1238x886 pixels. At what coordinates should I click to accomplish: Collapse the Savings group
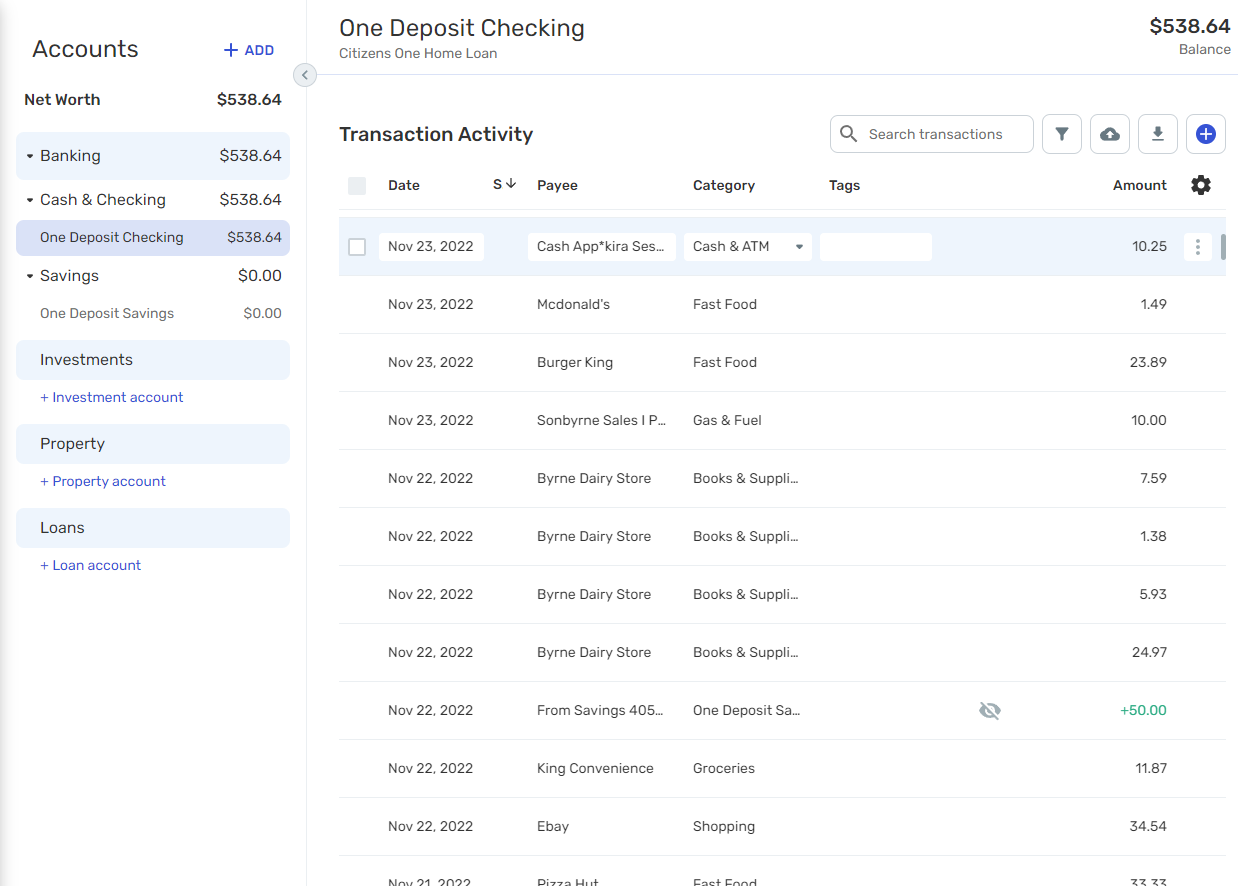coord(30,277)
